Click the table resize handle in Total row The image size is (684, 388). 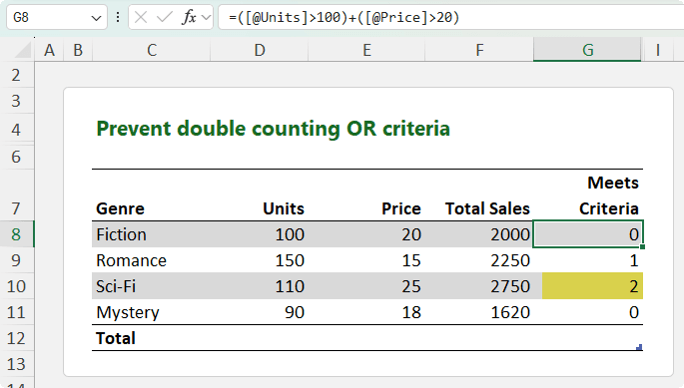(640, 347)
